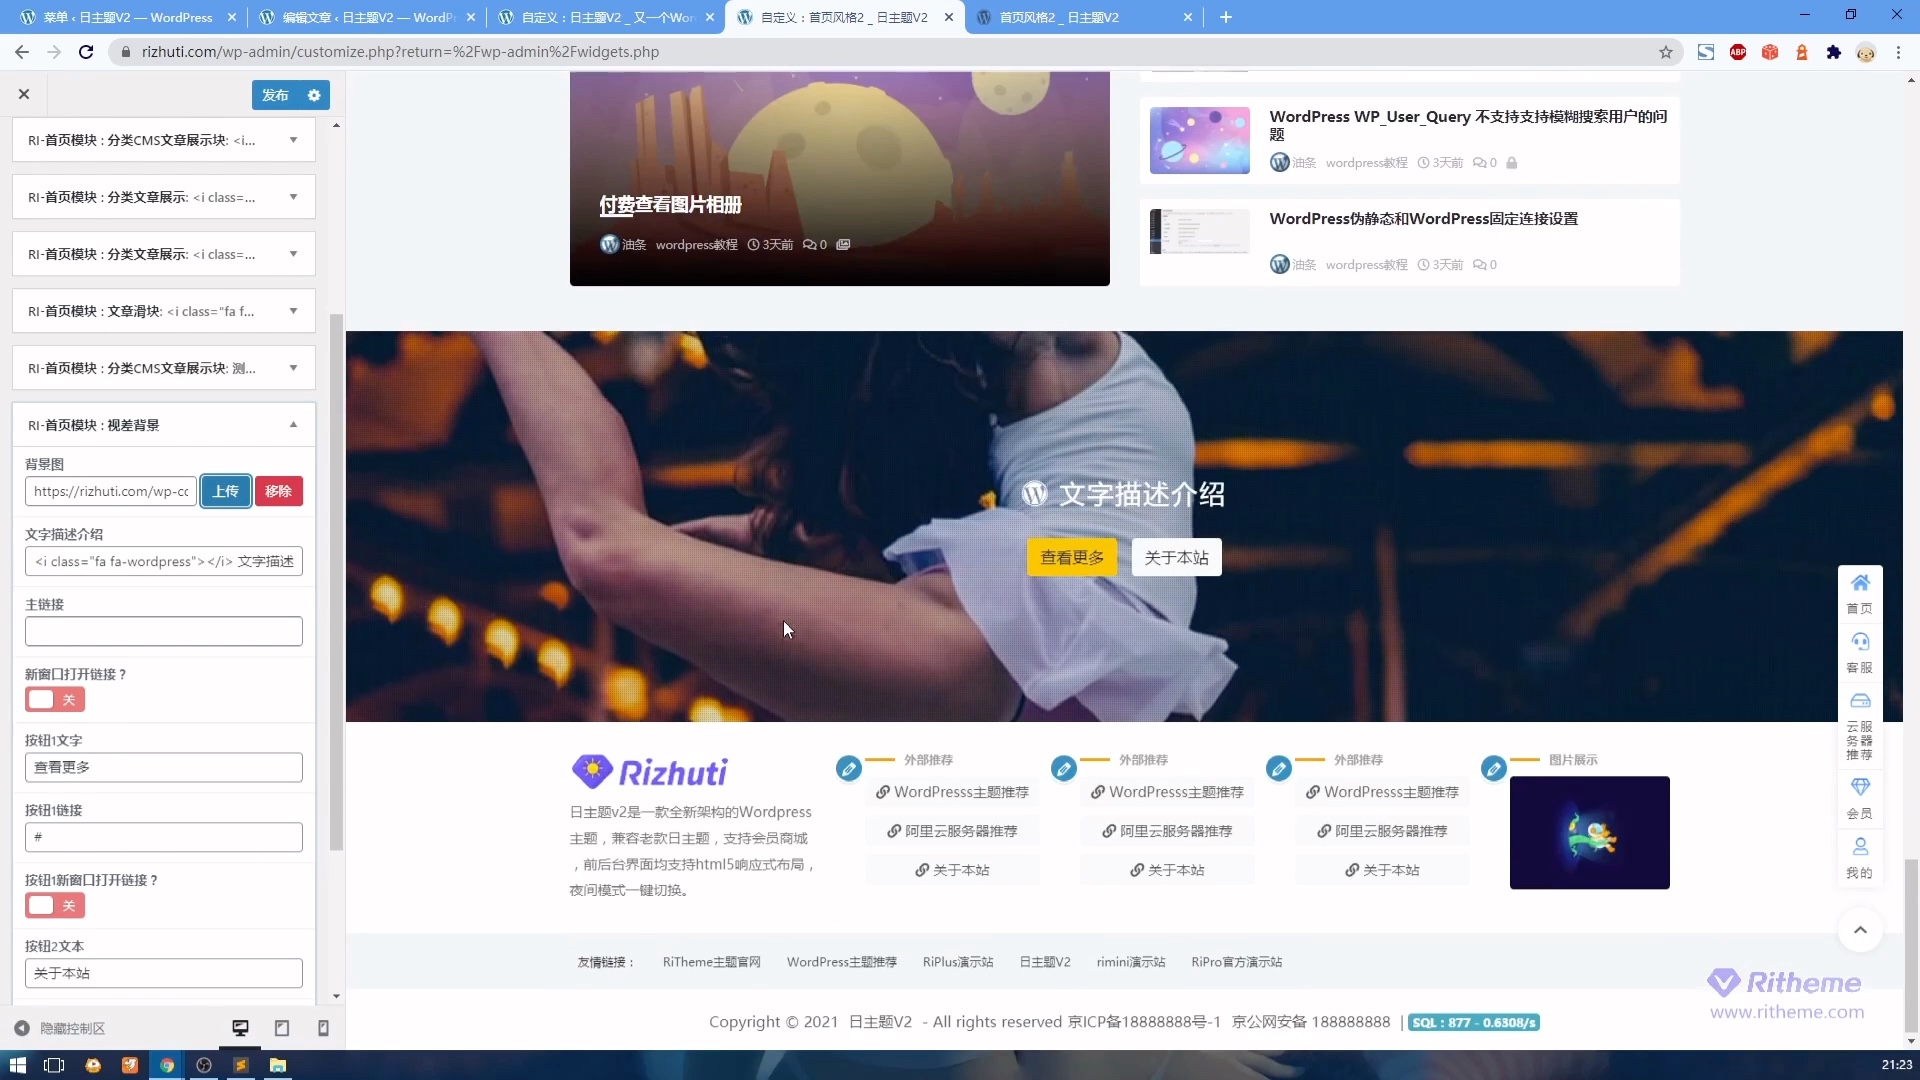Viewport: 1920px width, 1080px height.
Task: Toggle 按钮1新窗口打开链接 switch
Action: [x=54, y=905]
